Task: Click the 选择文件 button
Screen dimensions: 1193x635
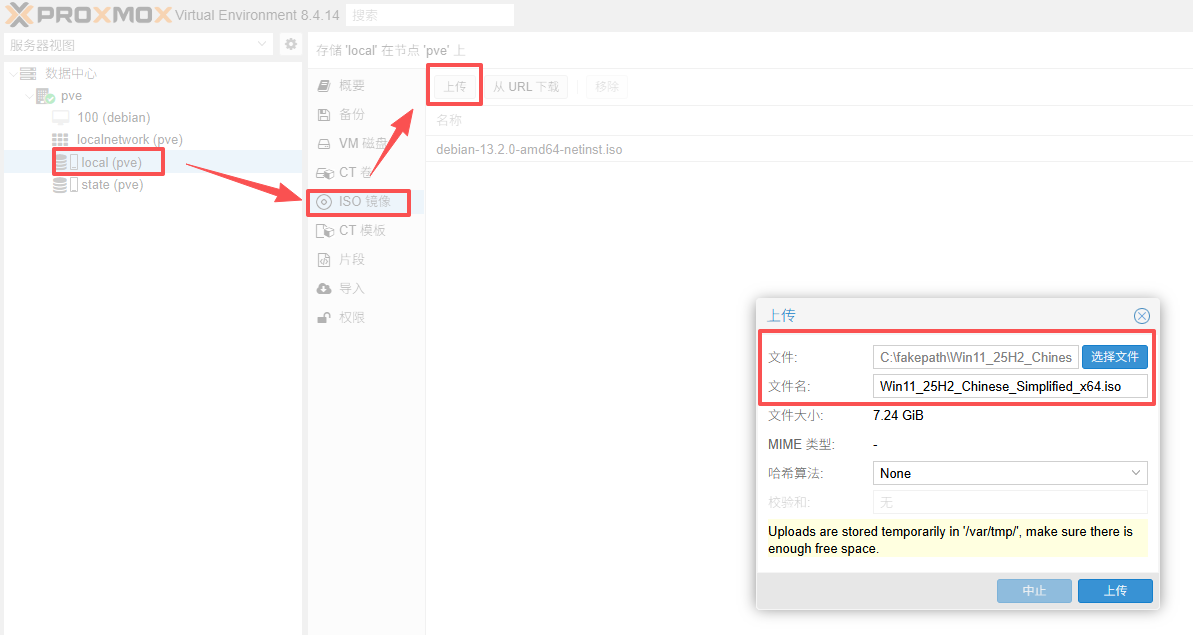Action: click(1114, 357)
